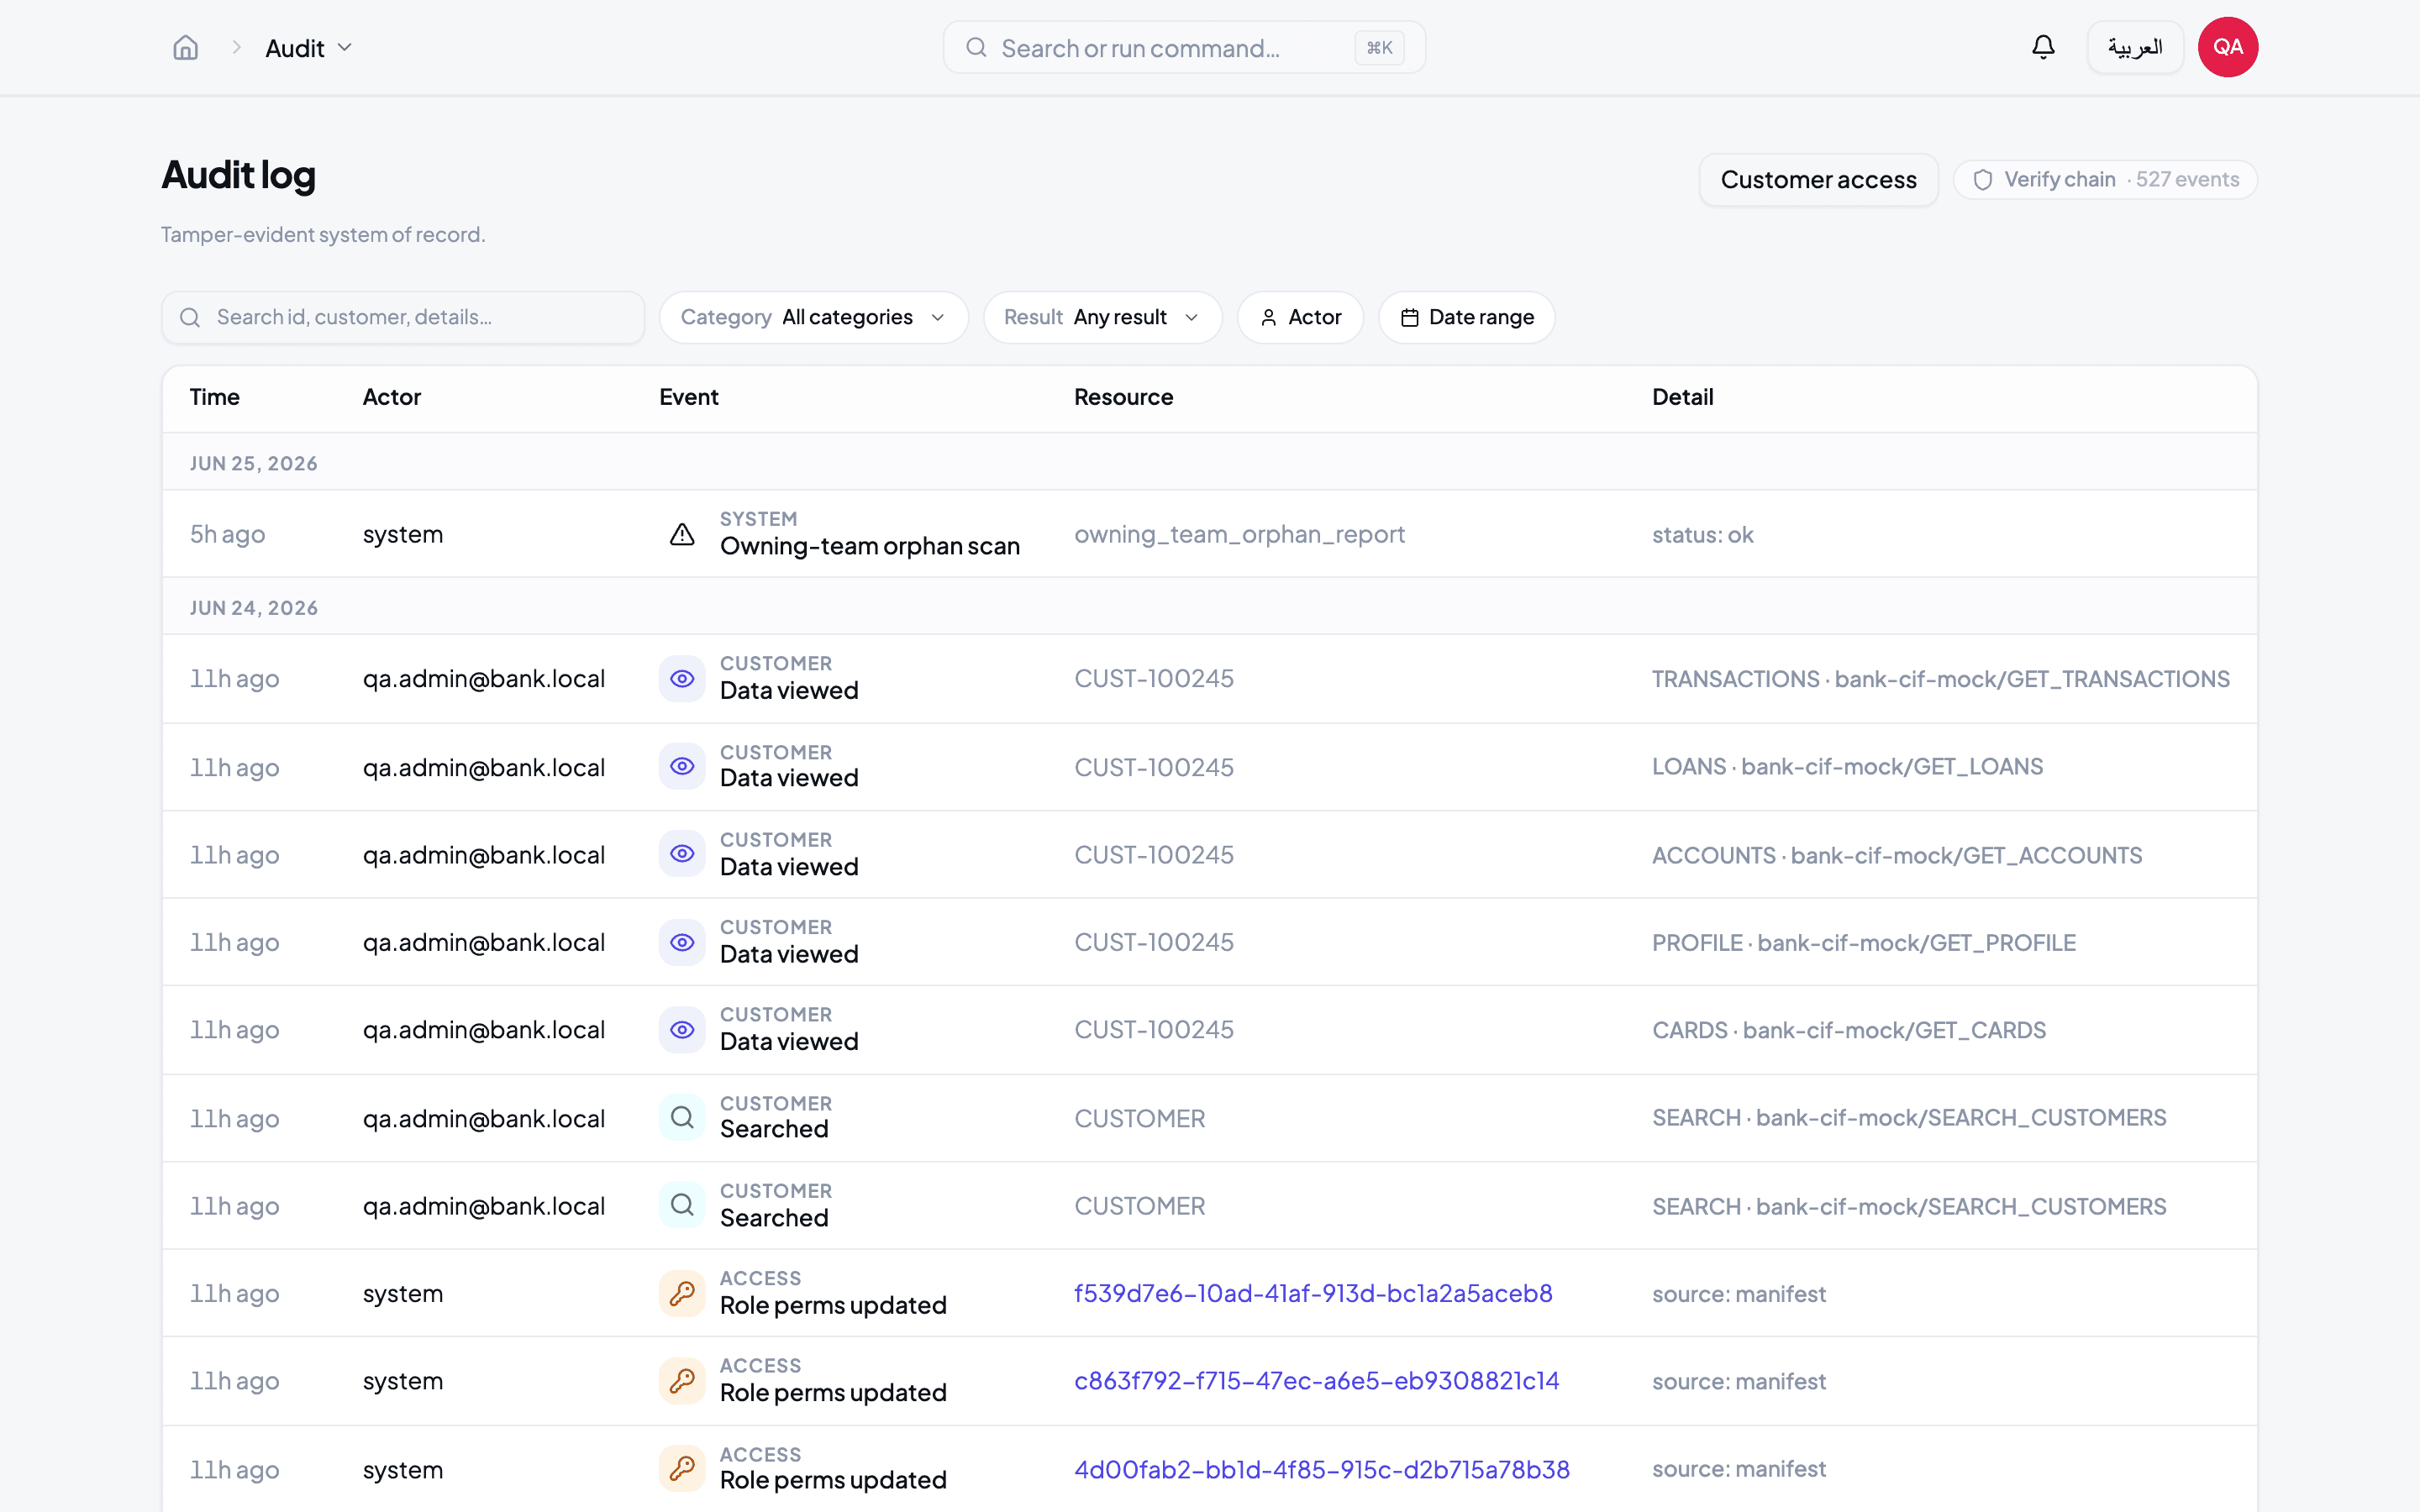Click the warning icon for Owning-team orphan scan
Screen dimensions: 2420x1512
(x=682, y=534)
